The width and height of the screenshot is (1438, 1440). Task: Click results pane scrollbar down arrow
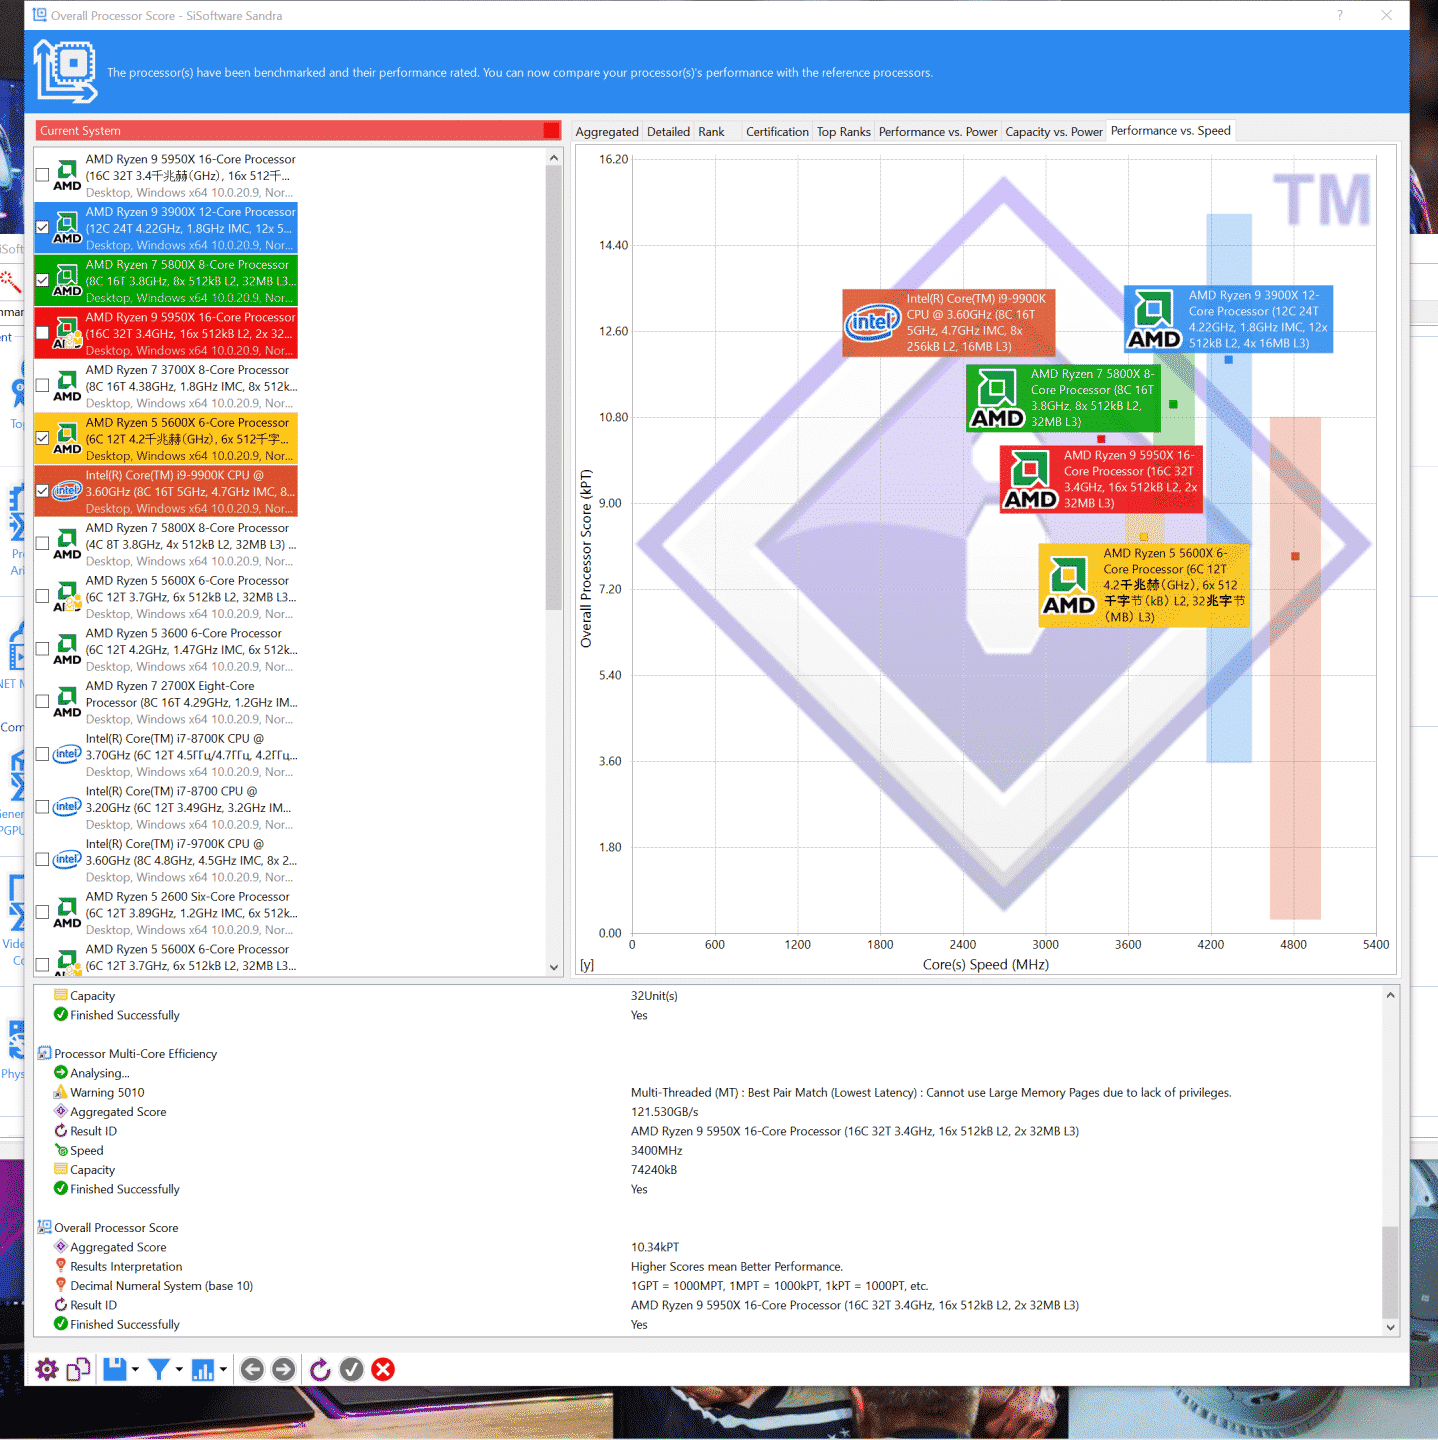coord(1390,1327)
